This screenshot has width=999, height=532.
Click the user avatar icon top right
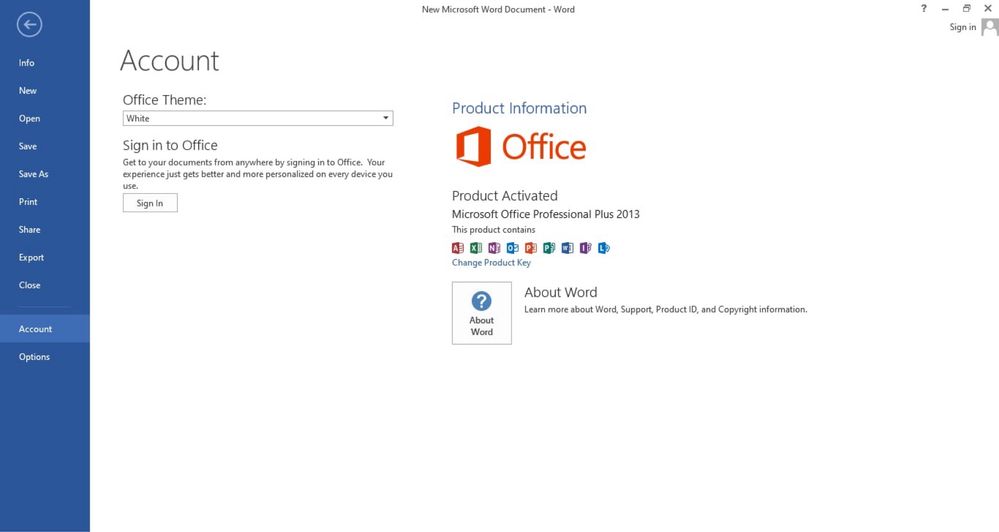click(x=989, y=27)
